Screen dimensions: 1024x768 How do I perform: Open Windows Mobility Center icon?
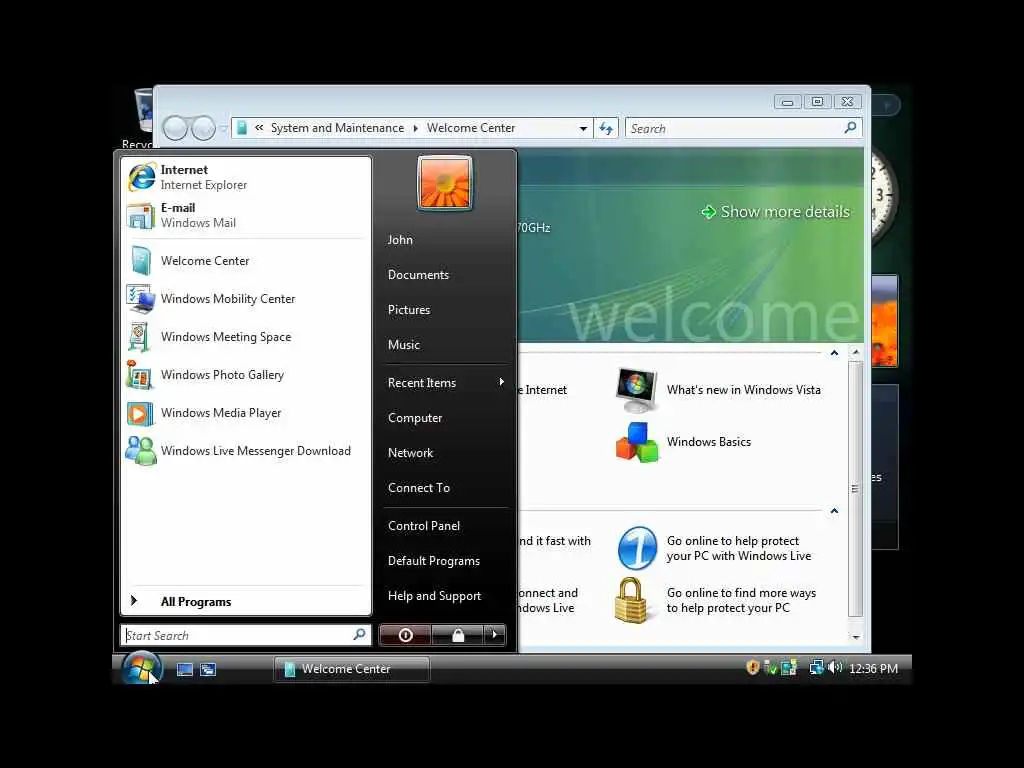(x=142, y=299)
